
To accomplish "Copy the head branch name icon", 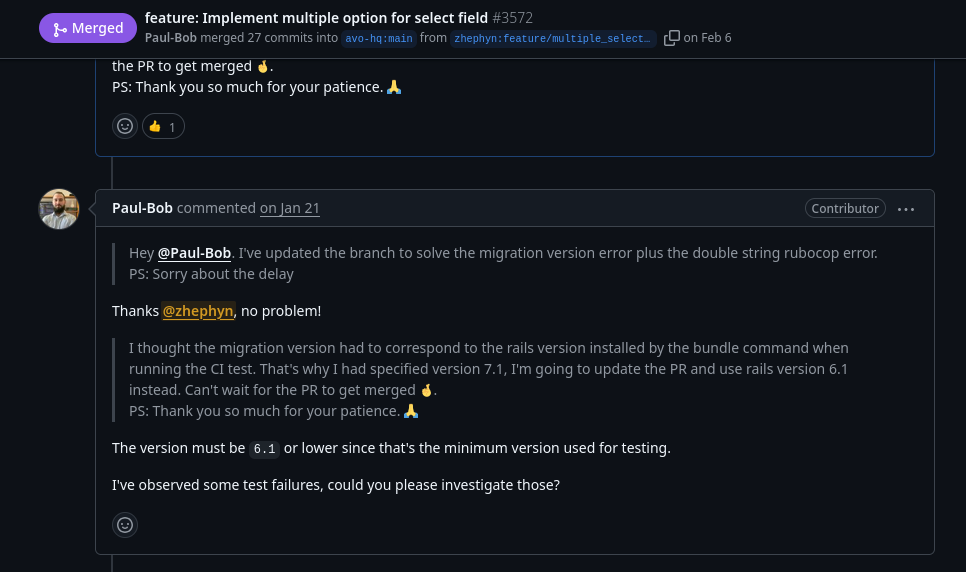I will pos(672,38).
